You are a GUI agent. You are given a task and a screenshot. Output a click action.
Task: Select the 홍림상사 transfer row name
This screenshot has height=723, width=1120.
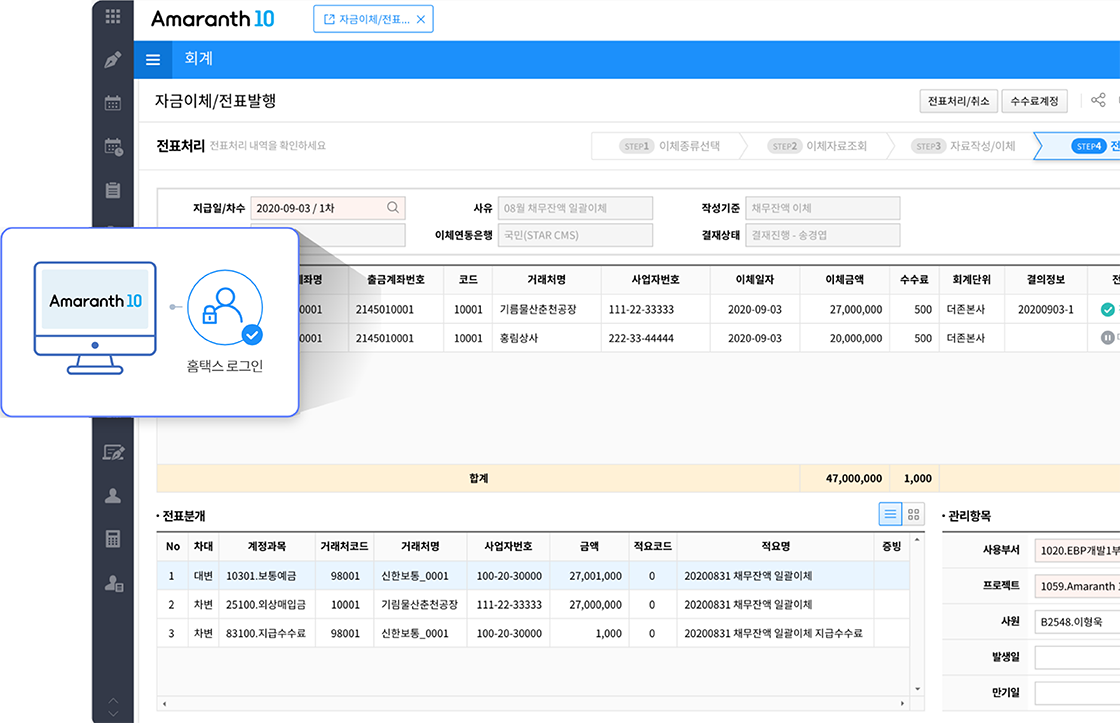point(519,338)
